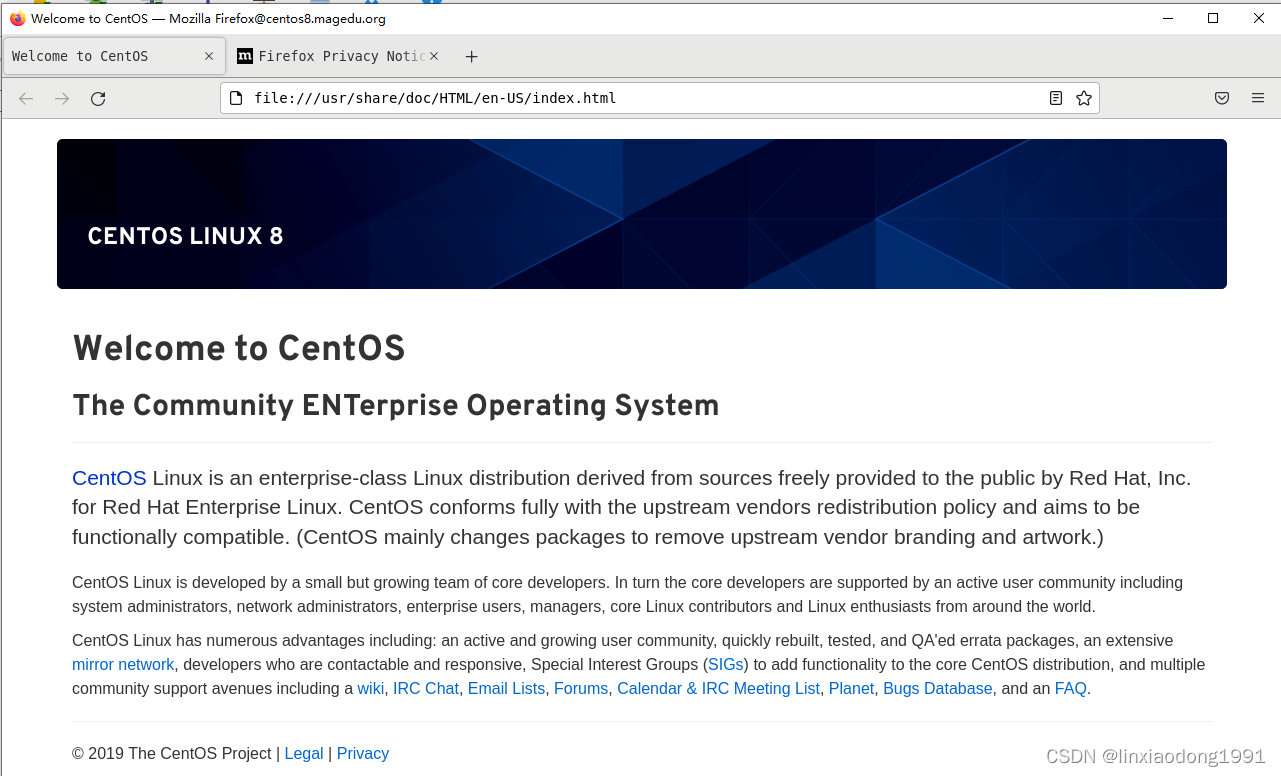
Task: Minimize the Firefox window
Action: click(1167, 18)
